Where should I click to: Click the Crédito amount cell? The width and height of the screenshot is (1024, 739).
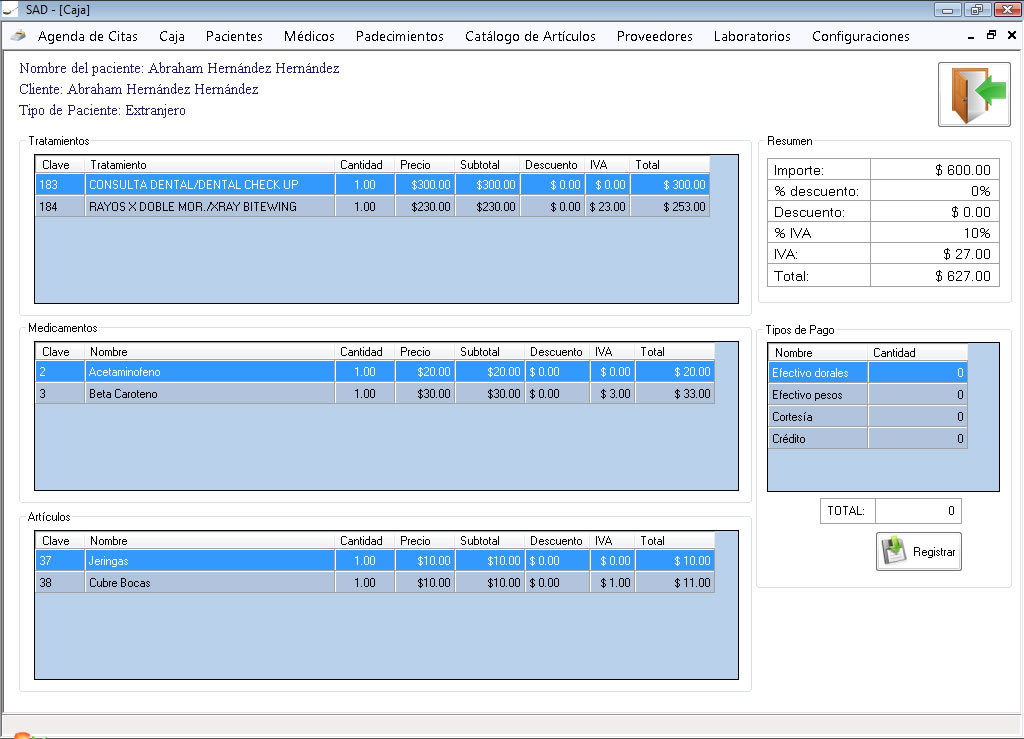pyautogui.click(x=918, y=439)
